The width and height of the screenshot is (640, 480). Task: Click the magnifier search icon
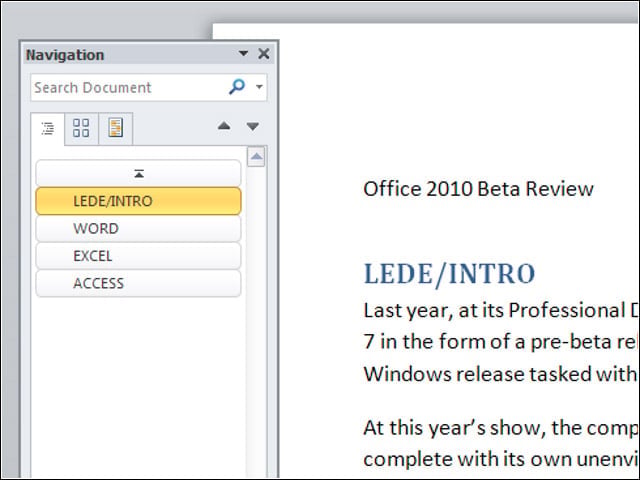(237, 87)
